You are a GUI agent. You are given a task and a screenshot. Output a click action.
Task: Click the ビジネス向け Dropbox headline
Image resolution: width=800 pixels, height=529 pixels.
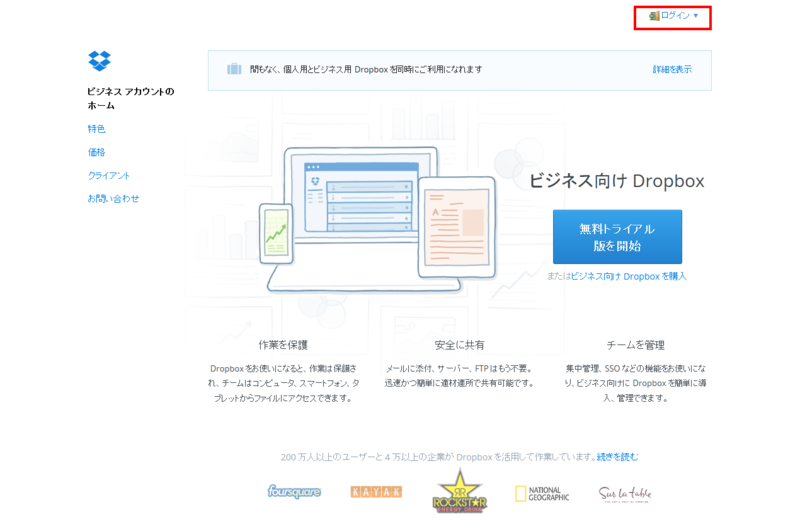[617, 181]
